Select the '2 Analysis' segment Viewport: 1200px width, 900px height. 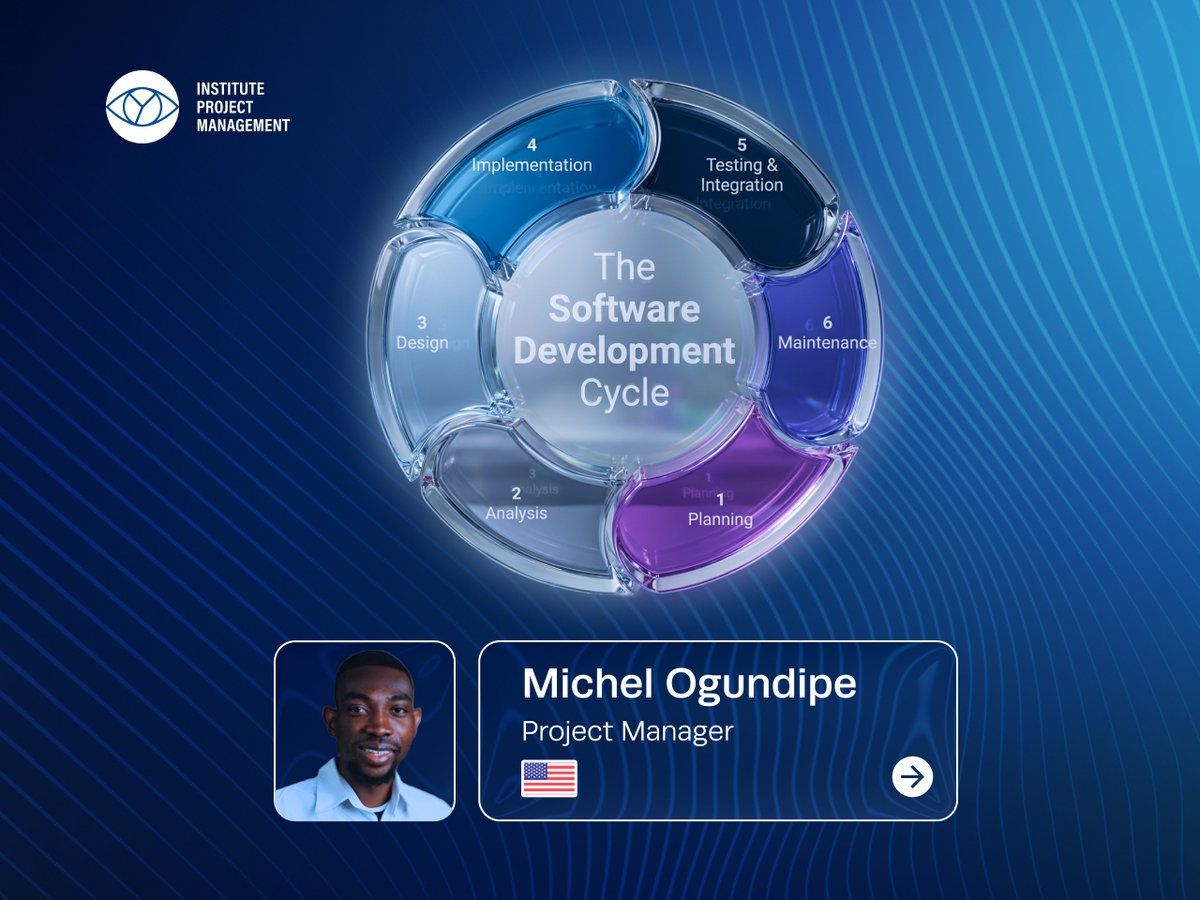pyautogui.click(x=520, y=500)
